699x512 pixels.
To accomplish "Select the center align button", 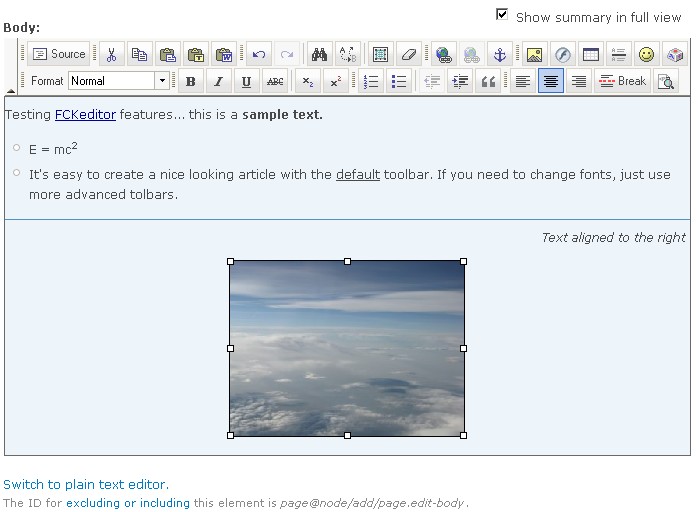I will [550, 81].
